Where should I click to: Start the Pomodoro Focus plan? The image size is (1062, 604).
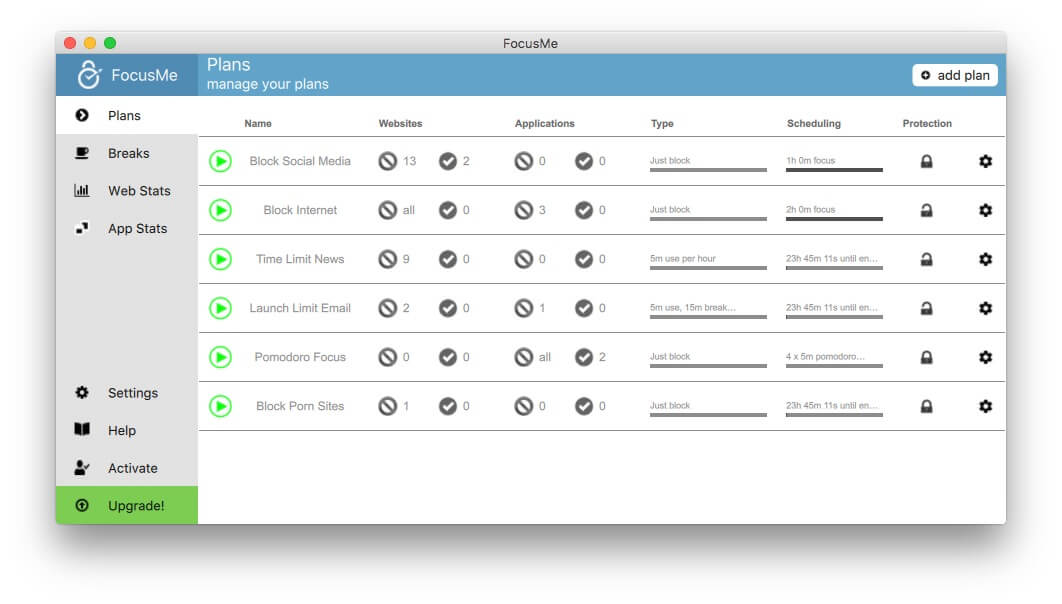pyautogui.click(x=220, y=357)
